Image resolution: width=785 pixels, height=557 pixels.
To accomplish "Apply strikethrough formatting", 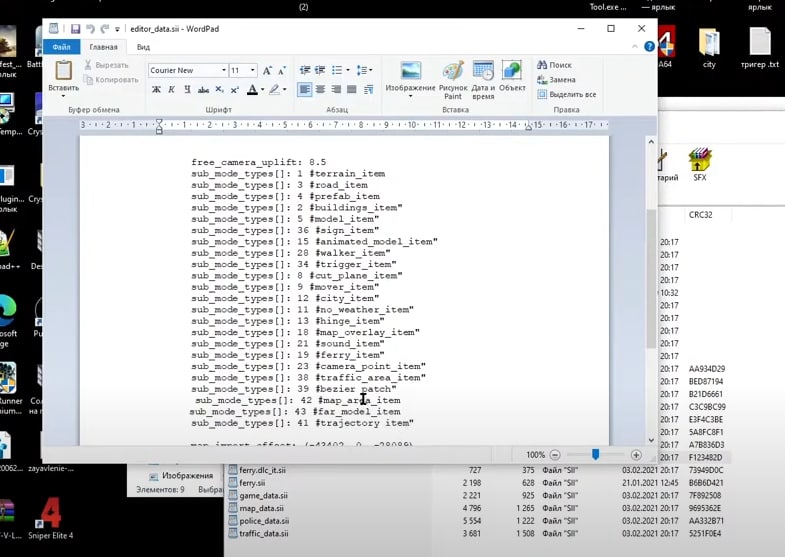I will (x=203, y=90).
